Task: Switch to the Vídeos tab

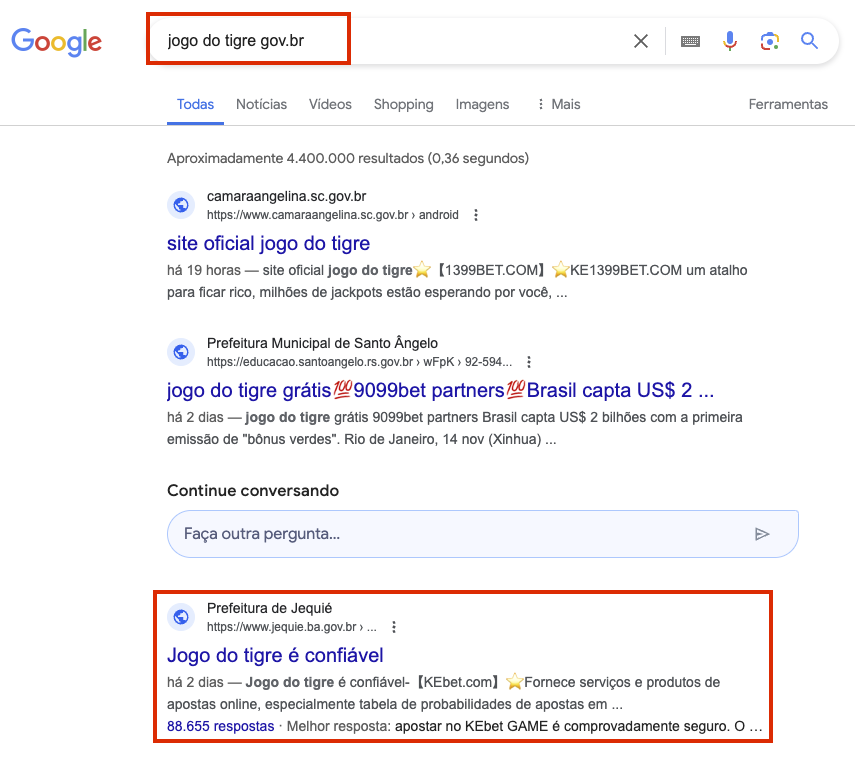Action: click(330, 104)
